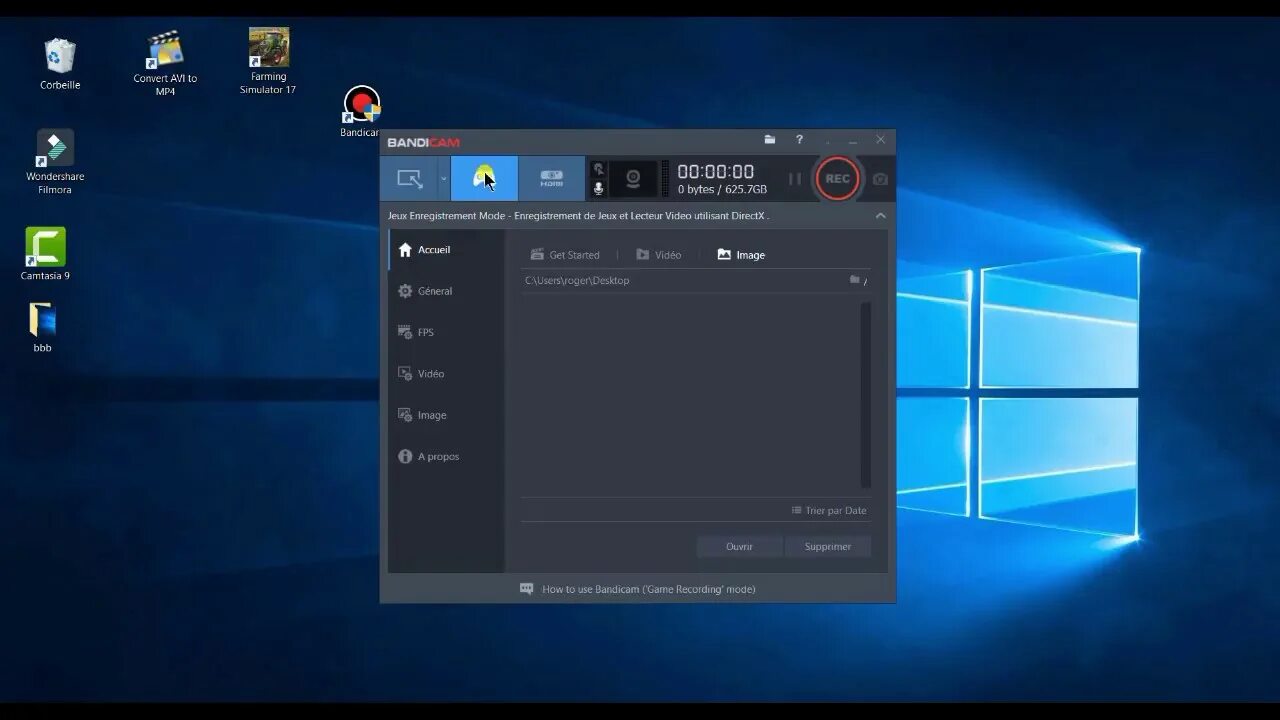Click the gear icon next to Géneral
Viewport: 1280px width, 720px height.
point(405,291)
